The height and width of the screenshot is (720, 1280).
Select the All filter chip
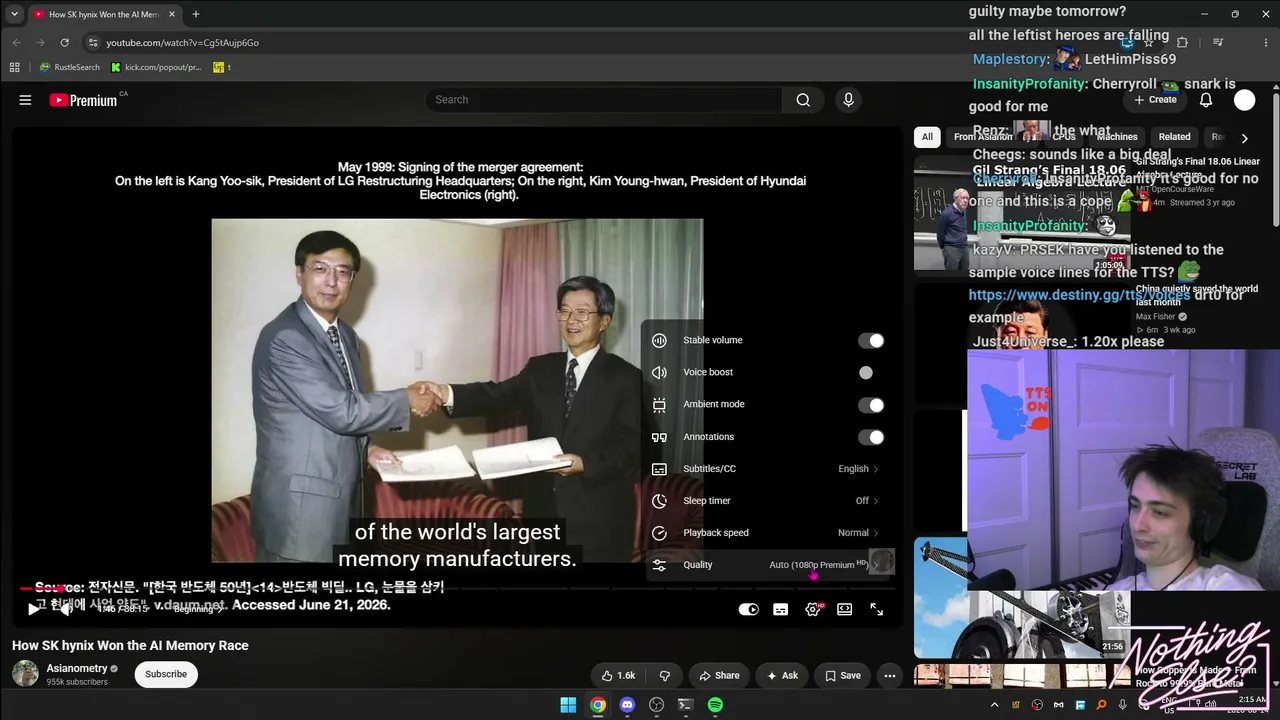click(x=927, y=137)
